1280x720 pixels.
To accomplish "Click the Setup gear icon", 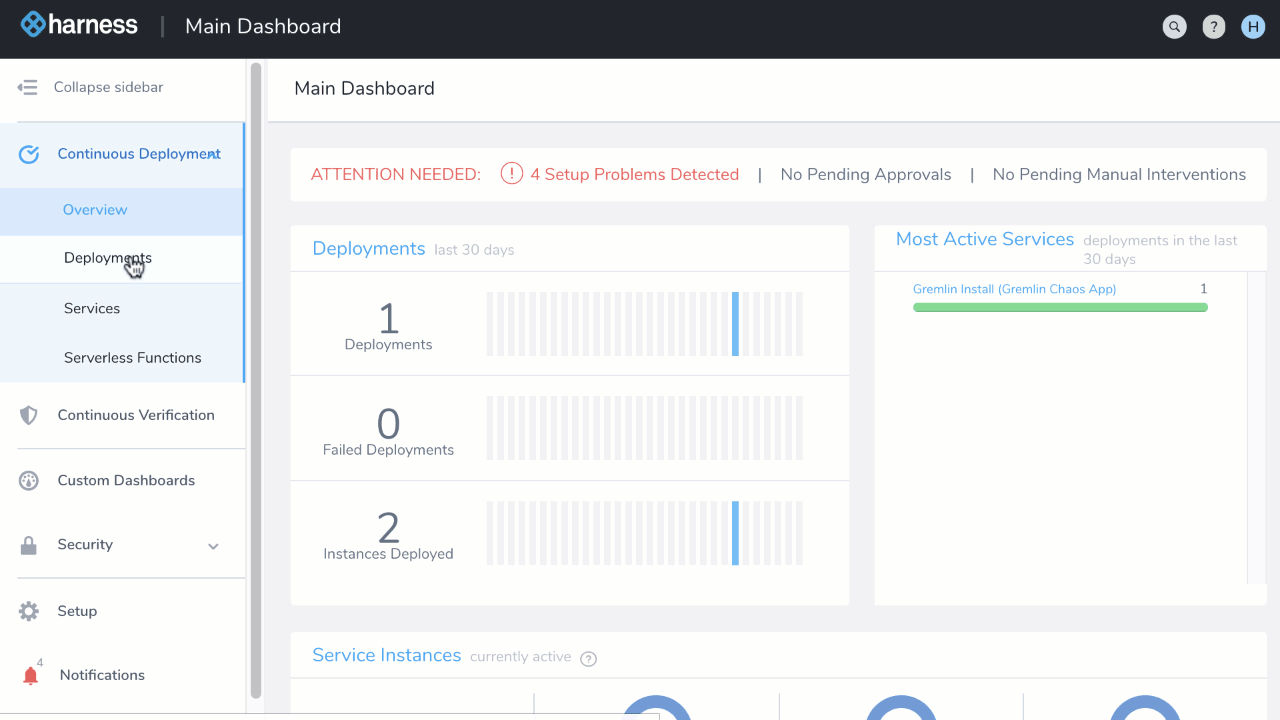I will (x=29, y=611).
